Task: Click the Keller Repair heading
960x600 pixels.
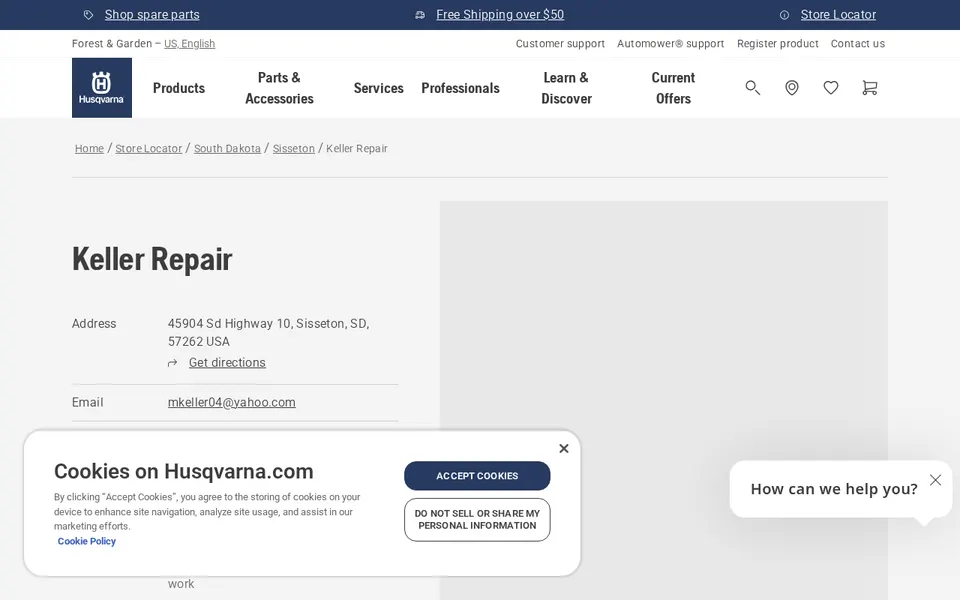Action: coord(152,259)
